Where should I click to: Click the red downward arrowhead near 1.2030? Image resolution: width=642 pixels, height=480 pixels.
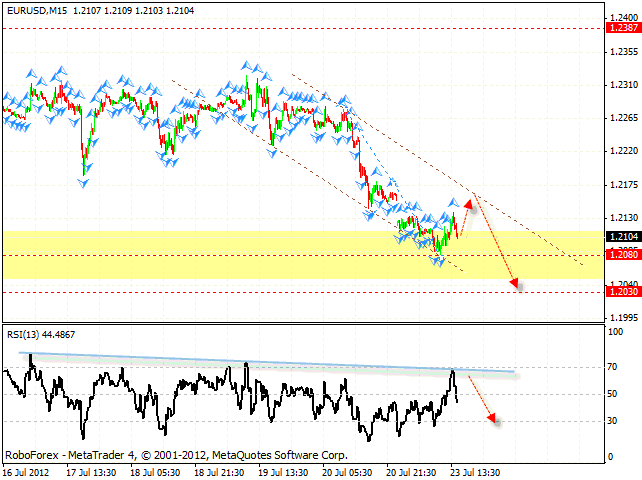(x=516, y=285)
